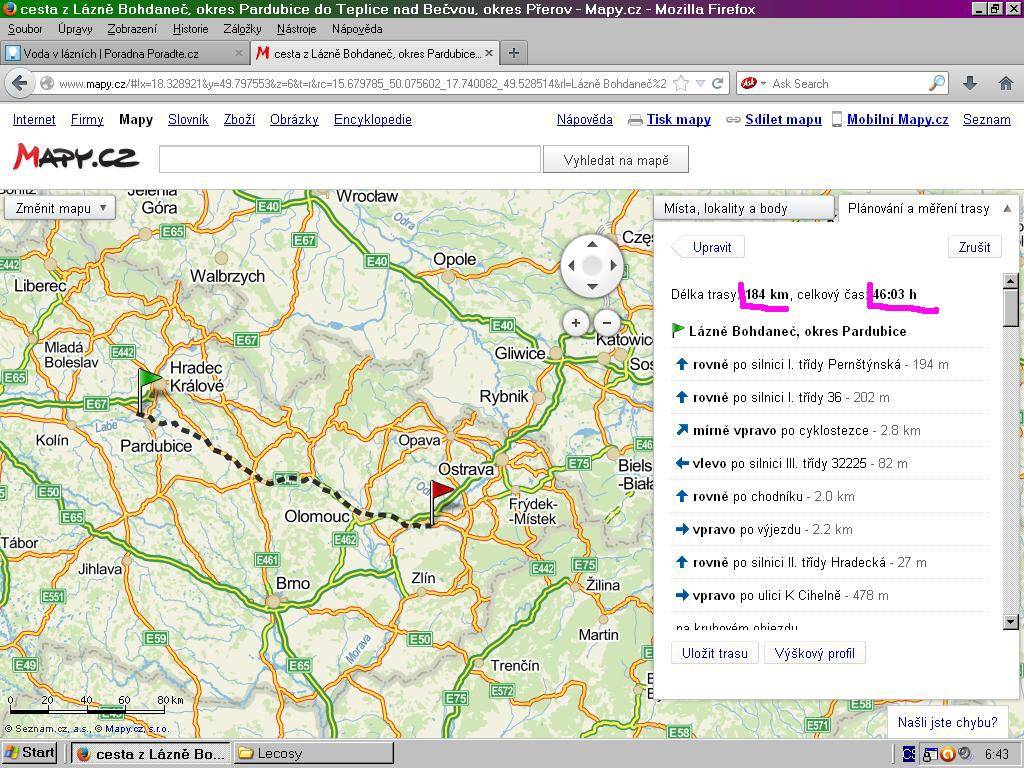Open the Výškový profil button
The height and width of the screenshot is (768, 1024).
(x=814, y=653)
